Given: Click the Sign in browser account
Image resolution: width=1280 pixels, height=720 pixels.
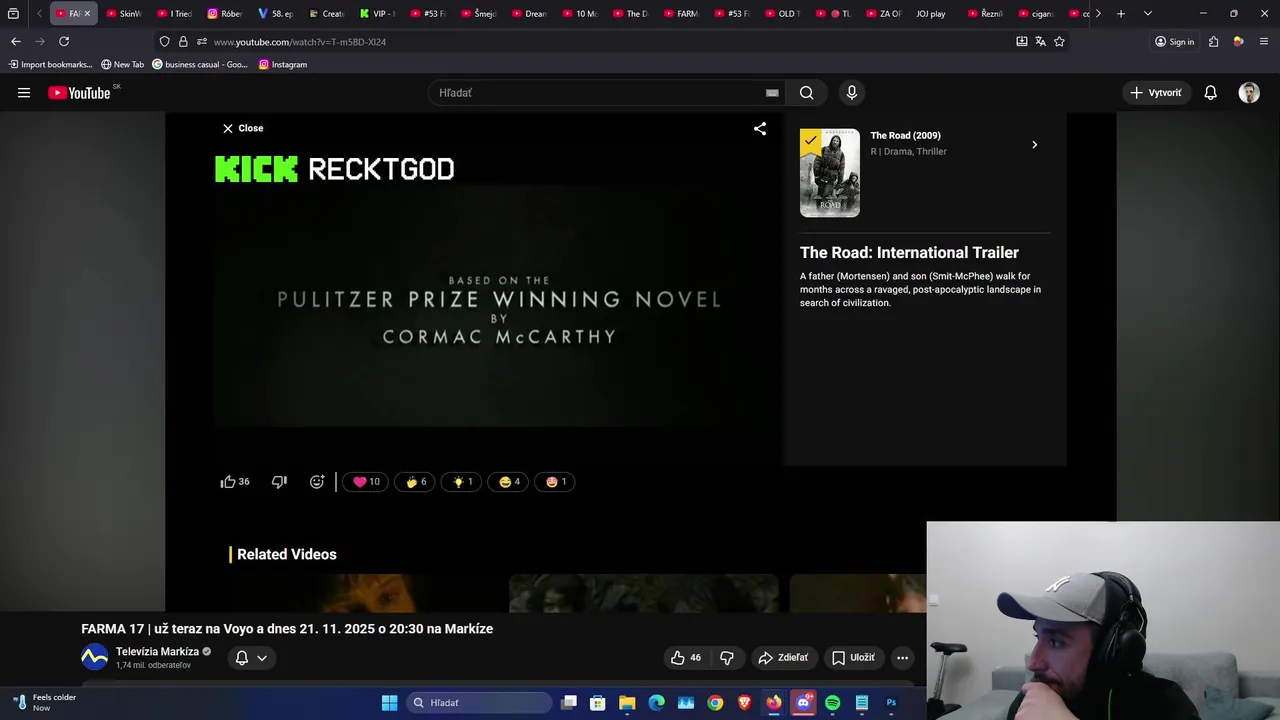Looking at the screenshot, I should (x=1175, y=42).
